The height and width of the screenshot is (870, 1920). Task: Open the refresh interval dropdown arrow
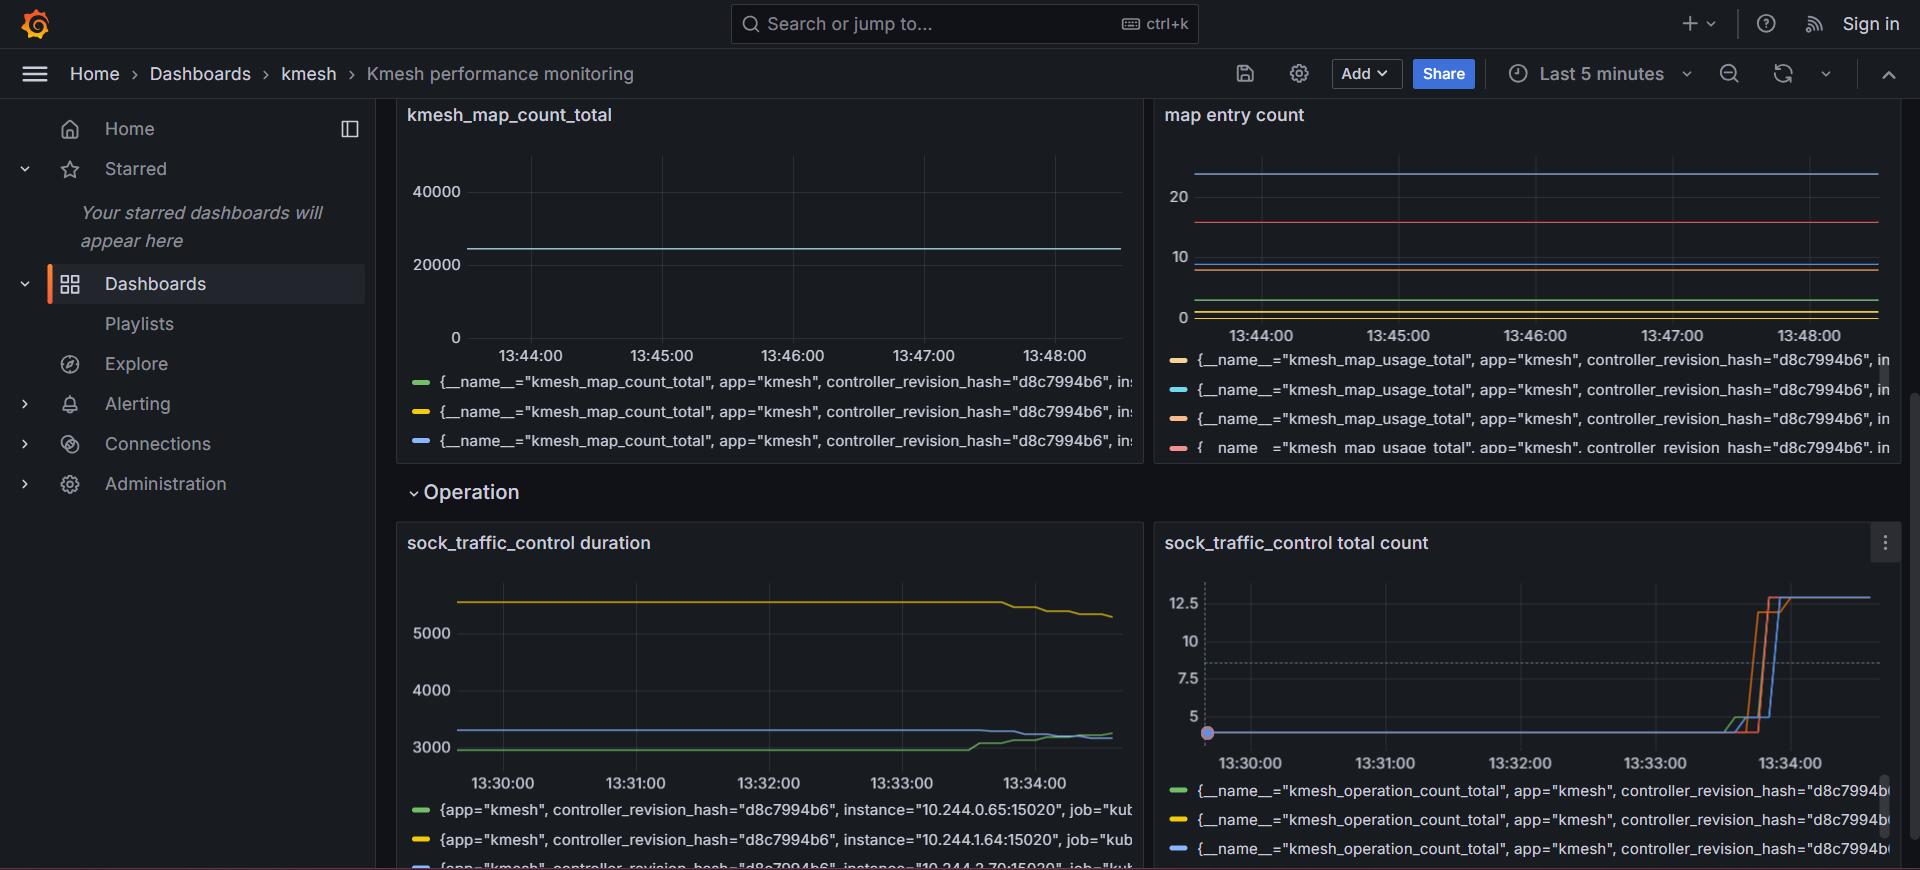point(1826,74)
